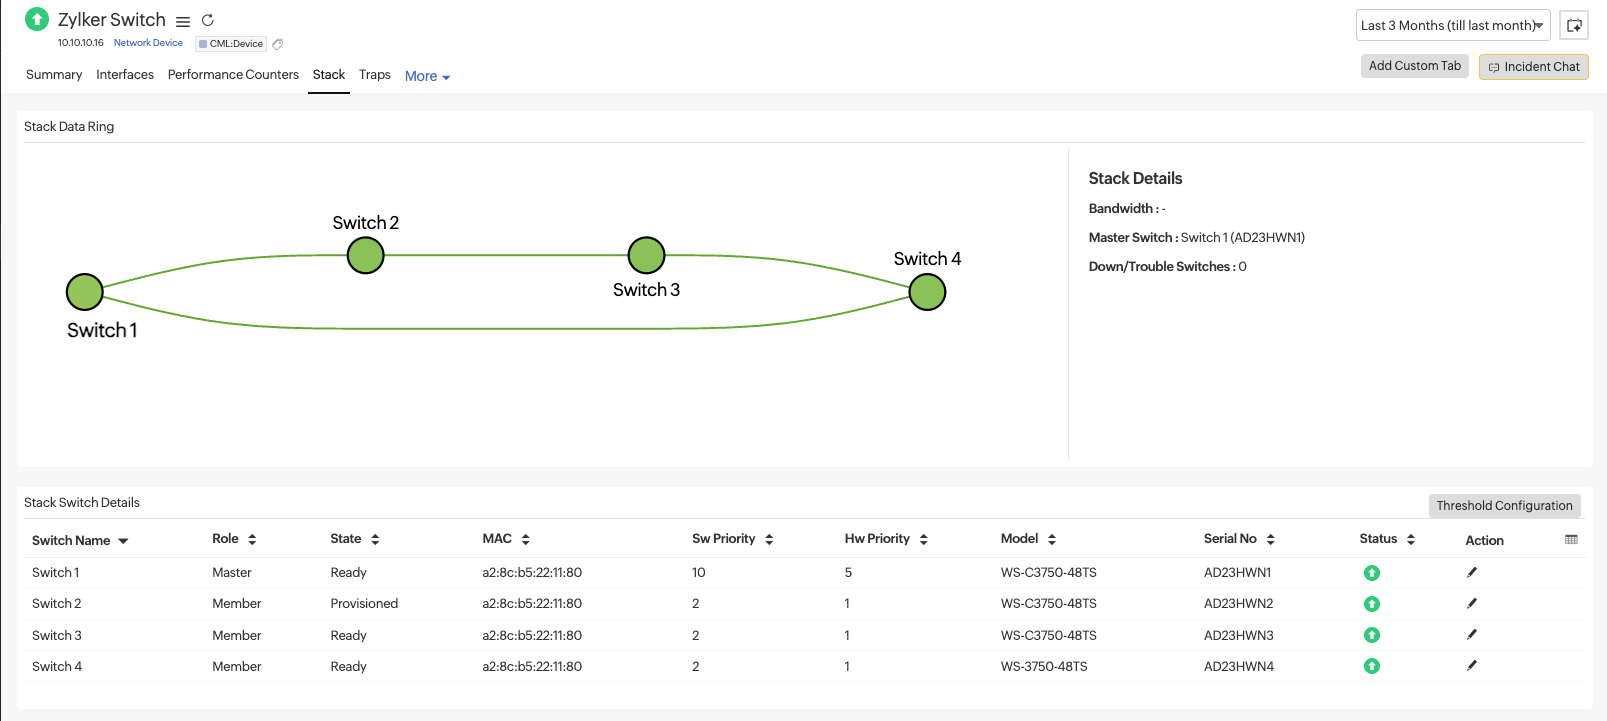Click the tag icon beside CML:Device
This screenshot has height=721, width=1607.
coord(278,44)
